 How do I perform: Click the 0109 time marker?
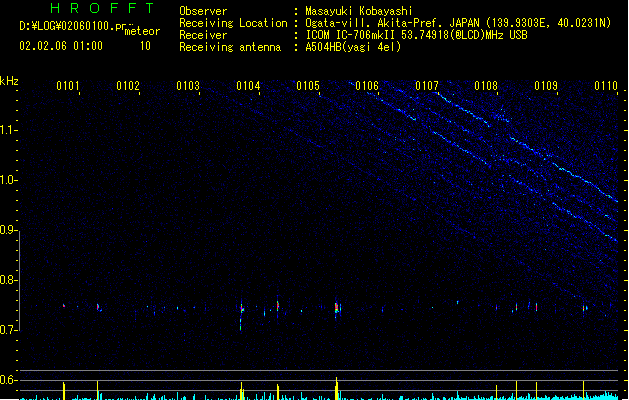pos(546,86)
